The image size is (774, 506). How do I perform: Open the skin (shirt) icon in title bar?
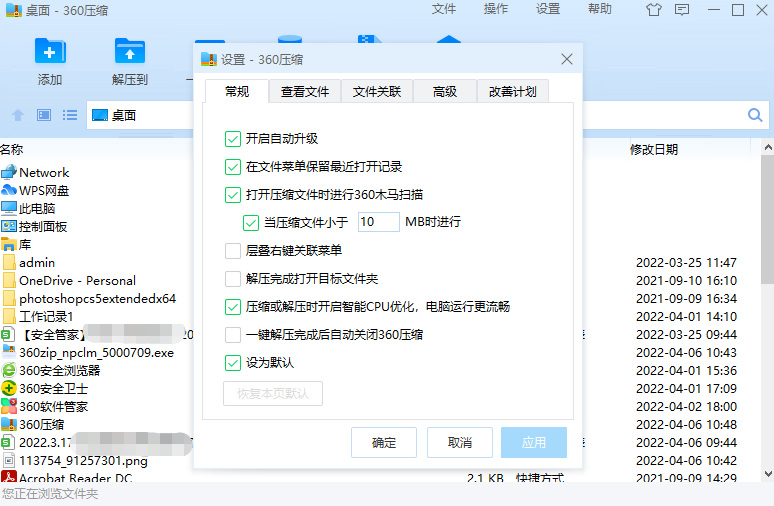[x=654, y=10]
